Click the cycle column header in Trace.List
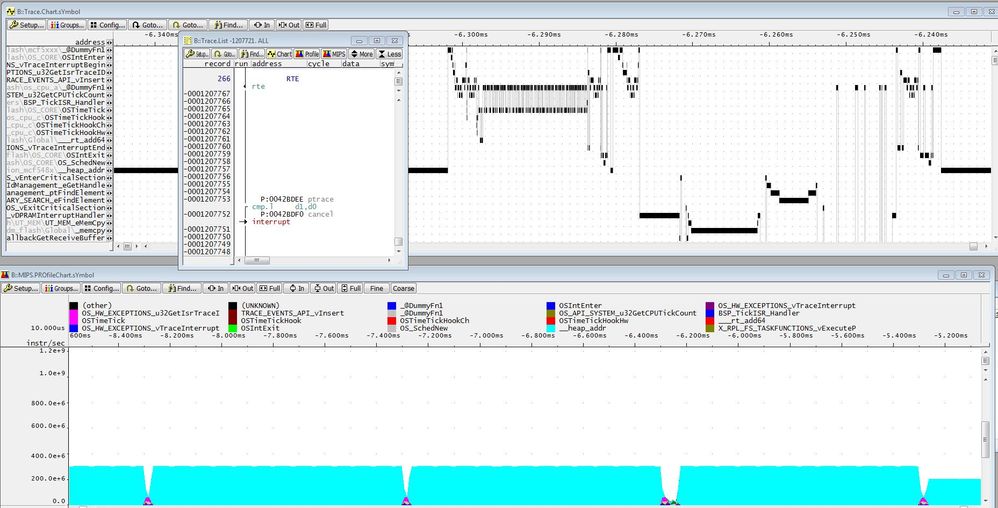The width and height of the screenshot is (998, 508). [319, 64]
